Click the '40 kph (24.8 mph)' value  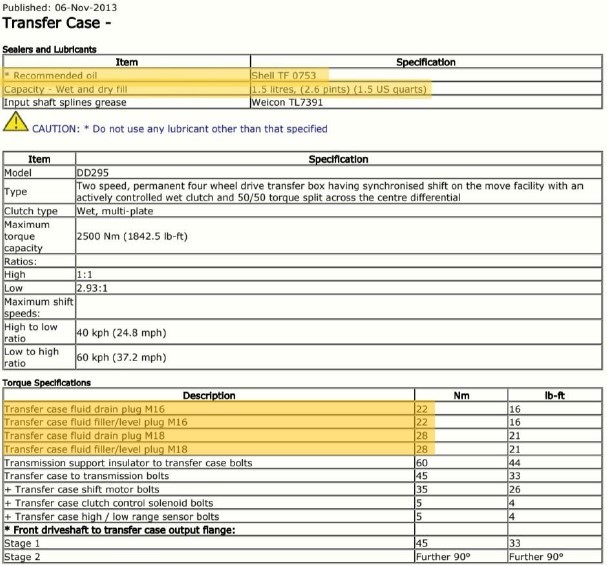[122, 333]
